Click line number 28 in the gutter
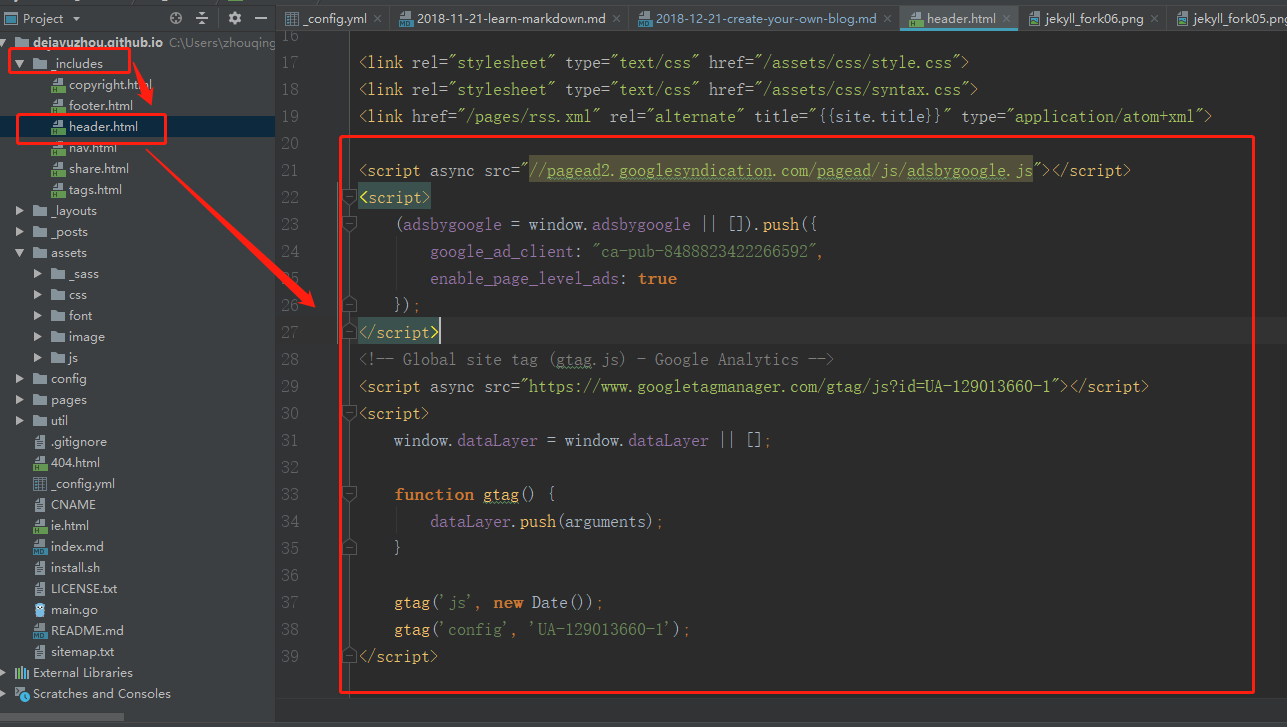 [289, 360]
